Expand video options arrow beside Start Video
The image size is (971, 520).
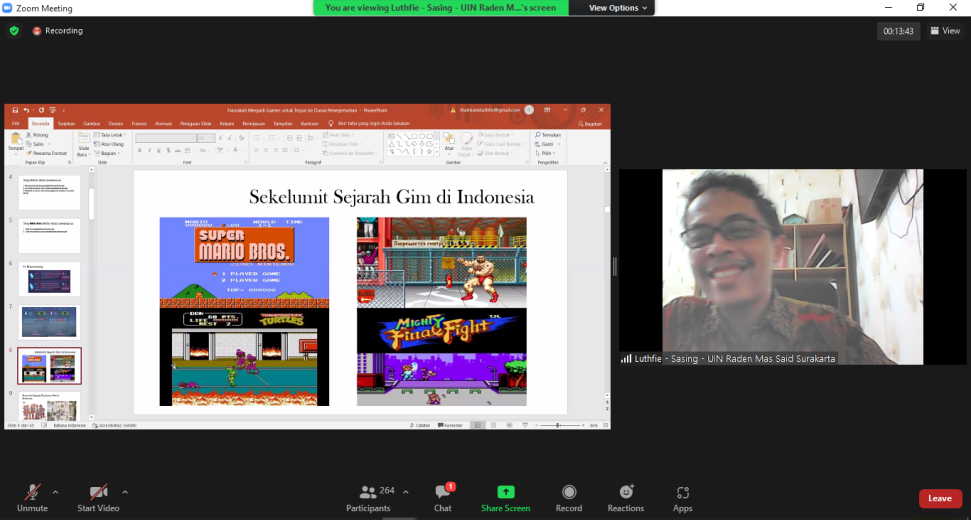125,492
